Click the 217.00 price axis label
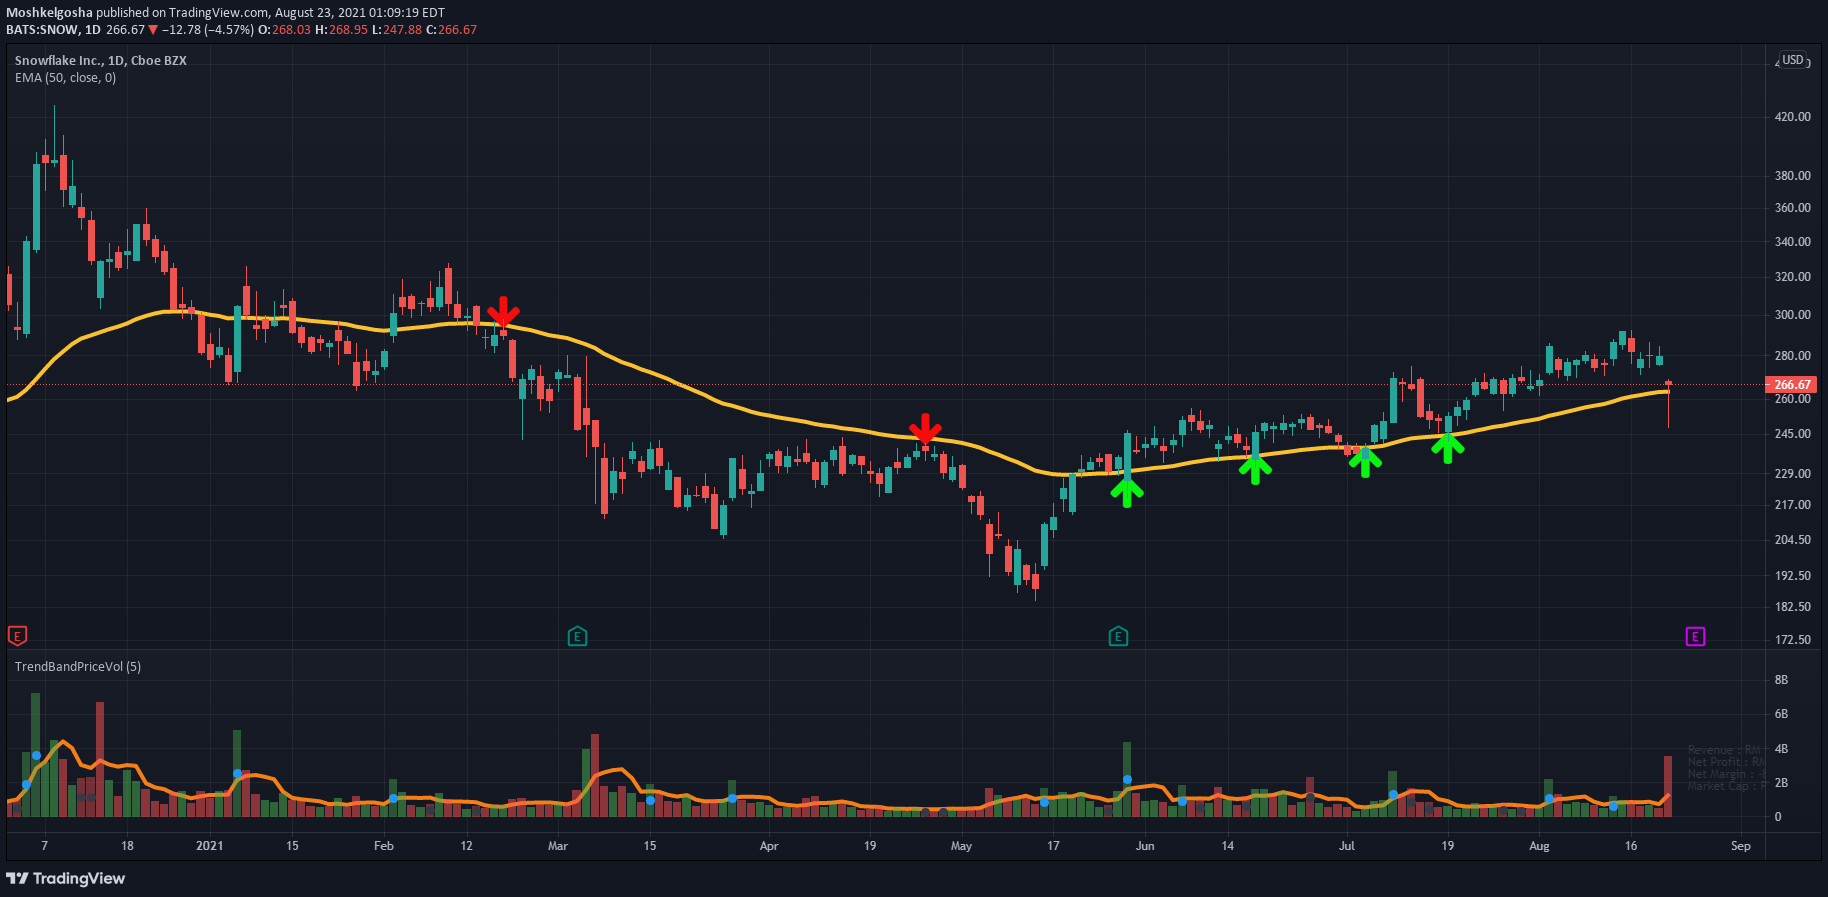Image resolution: width=1828 pixels, height=897 pixels. (1793, 505)
